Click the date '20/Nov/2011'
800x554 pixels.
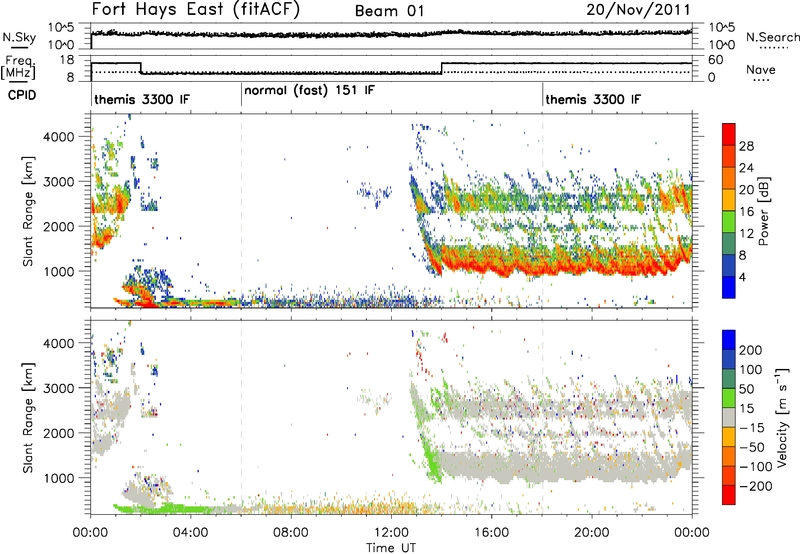(638, 10)
